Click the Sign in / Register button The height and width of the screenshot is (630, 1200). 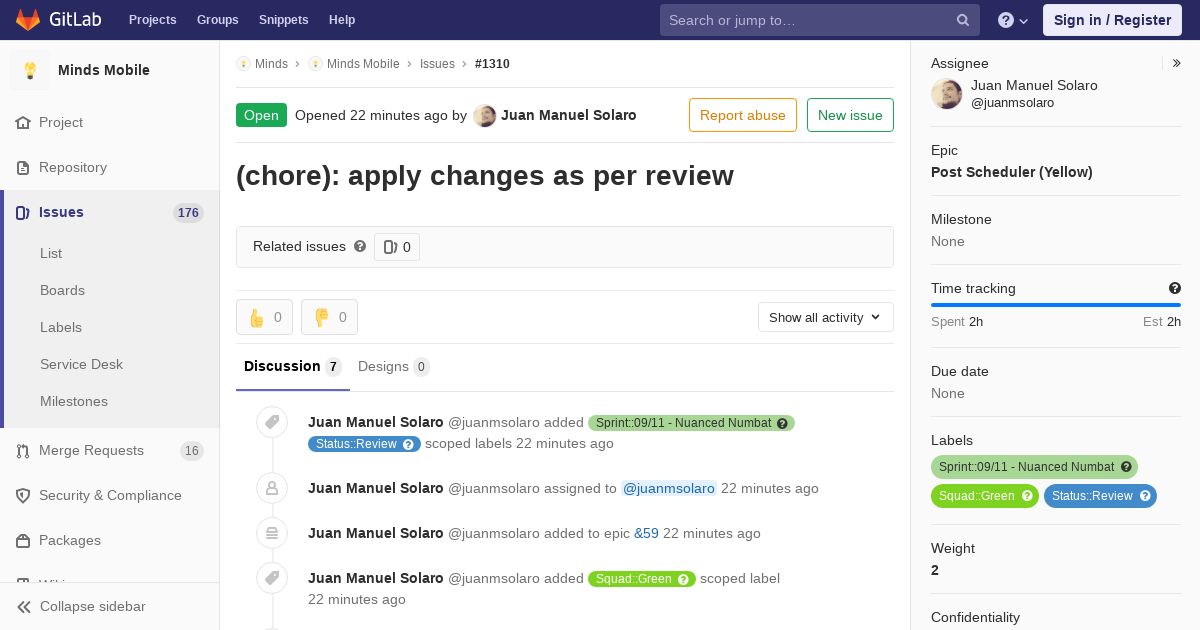1113,20
